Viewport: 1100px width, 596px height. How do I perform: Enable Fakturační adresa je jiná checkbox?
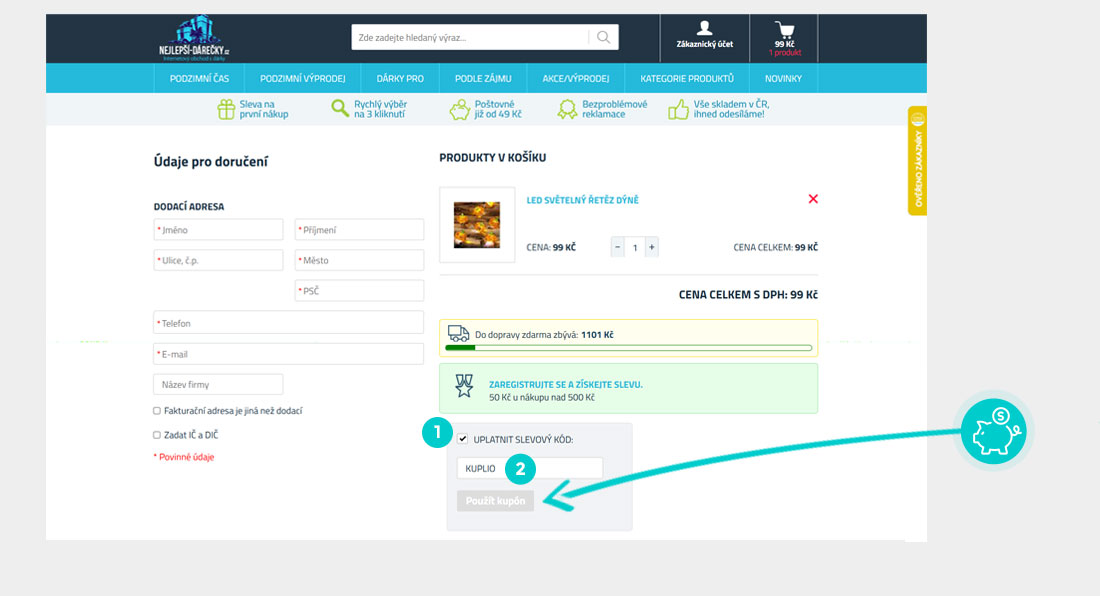[157, 411]
